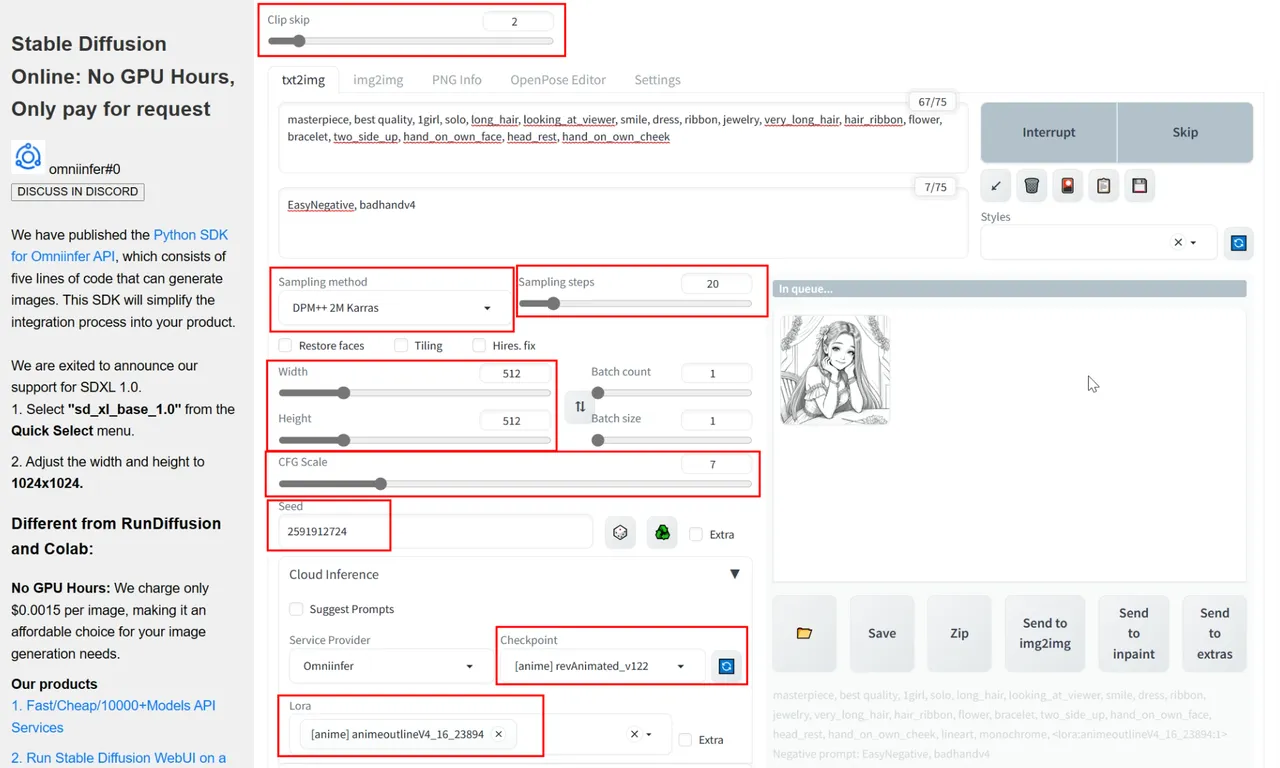This screenshot has height=768, width=1280.
Task: Open Fast/Cheap/10000+Models API Services link
Action: (x=113, y=716)
